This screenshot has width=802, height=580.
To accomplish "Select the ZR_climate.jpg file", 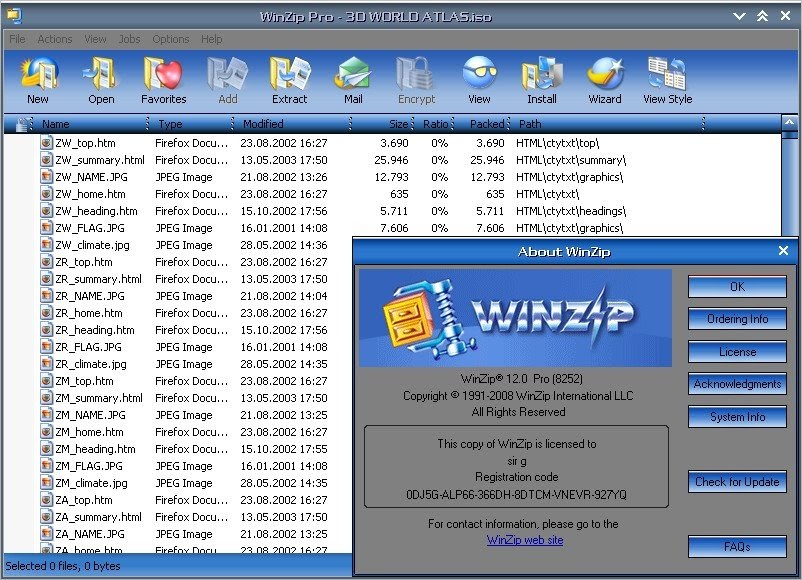I will (x=91, y=364).
